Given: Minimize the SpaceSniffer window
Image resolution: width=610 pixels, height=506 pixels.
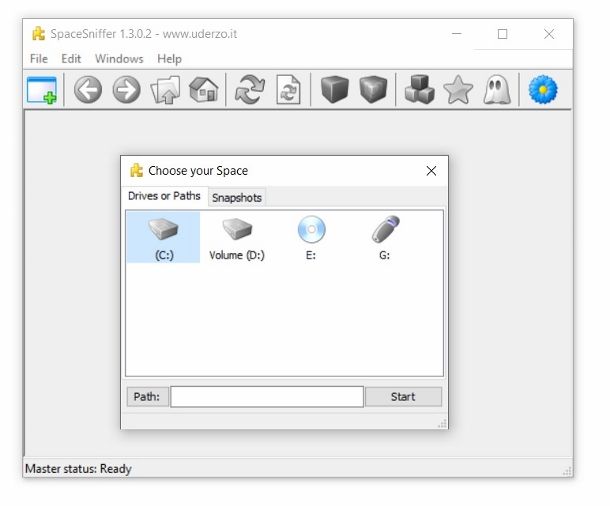Looking at the screenshot, I should click(x=457, y=34).
